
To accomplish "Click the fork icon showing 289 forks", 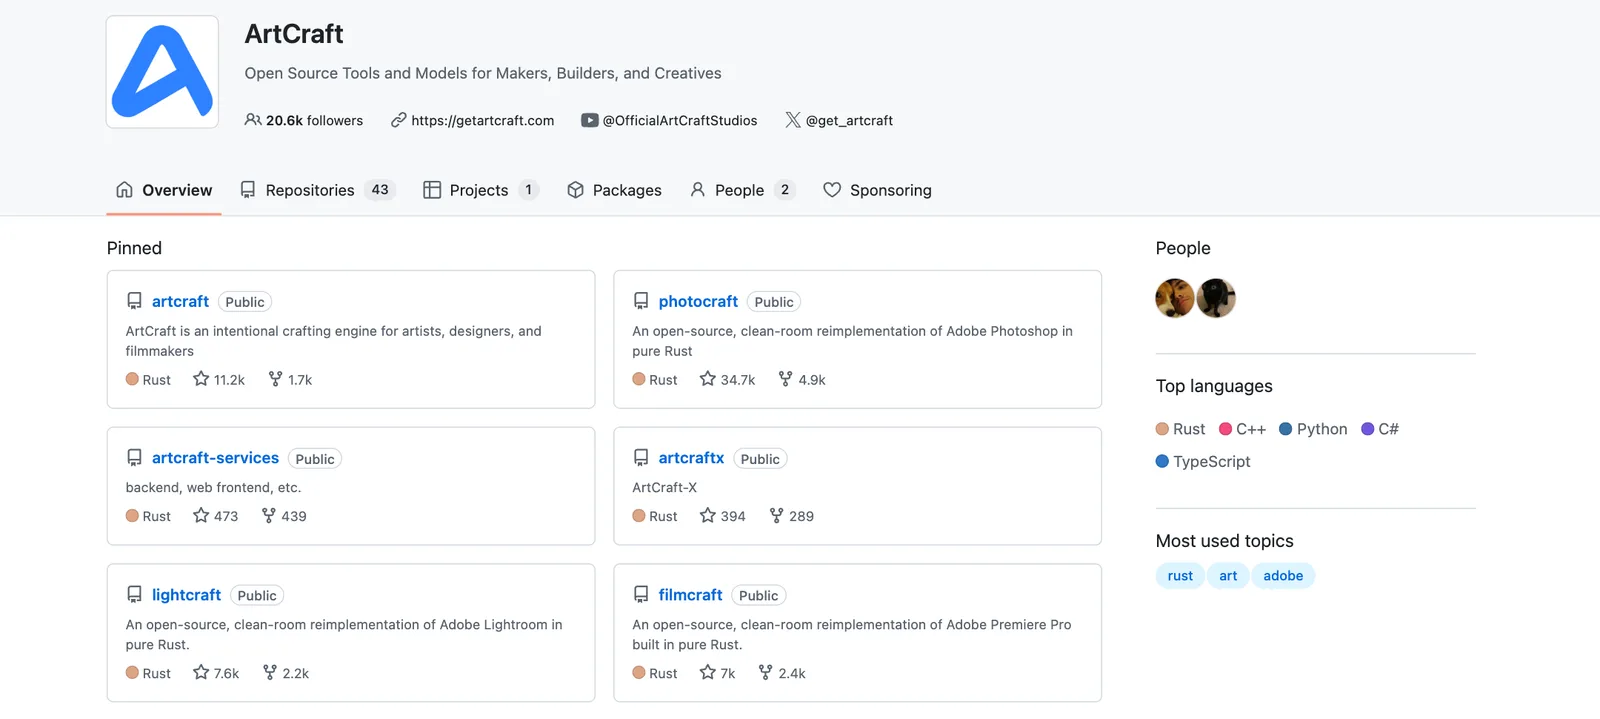I will click(776, 515).
